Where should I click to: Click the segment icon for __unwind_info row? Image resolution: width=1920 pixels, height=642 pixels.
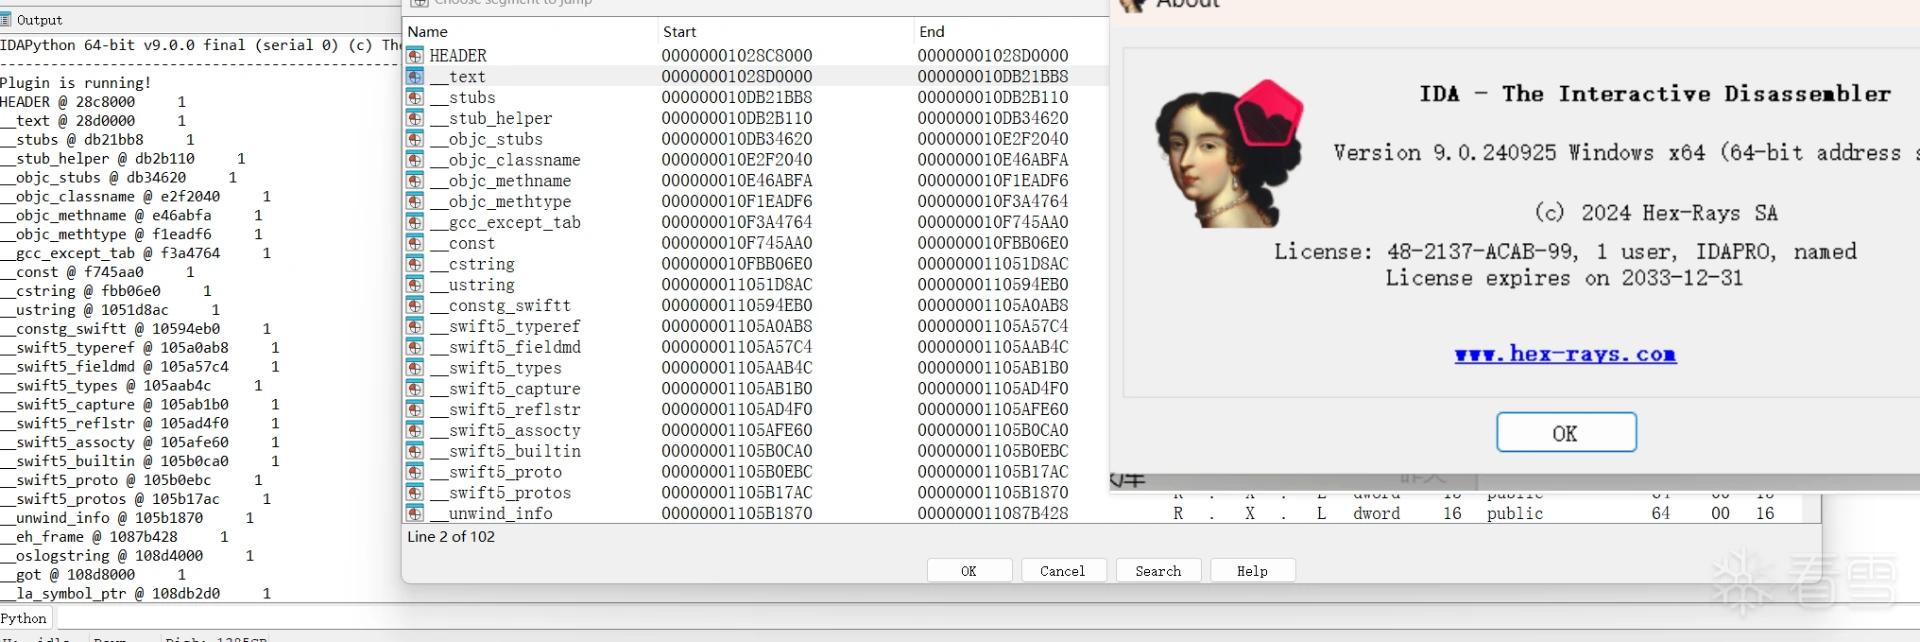(414, 513)
